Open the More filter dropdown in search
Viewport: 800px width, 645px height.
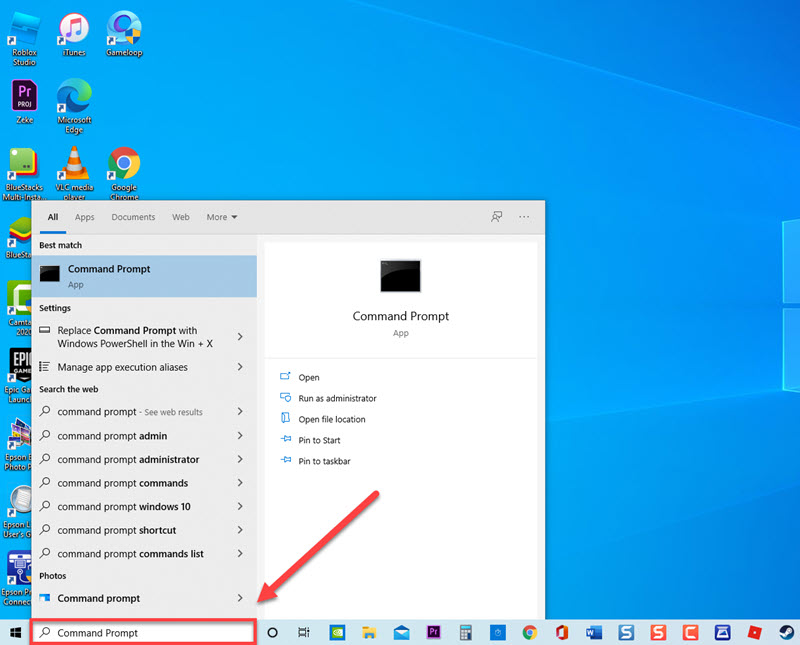coord(220,217)
